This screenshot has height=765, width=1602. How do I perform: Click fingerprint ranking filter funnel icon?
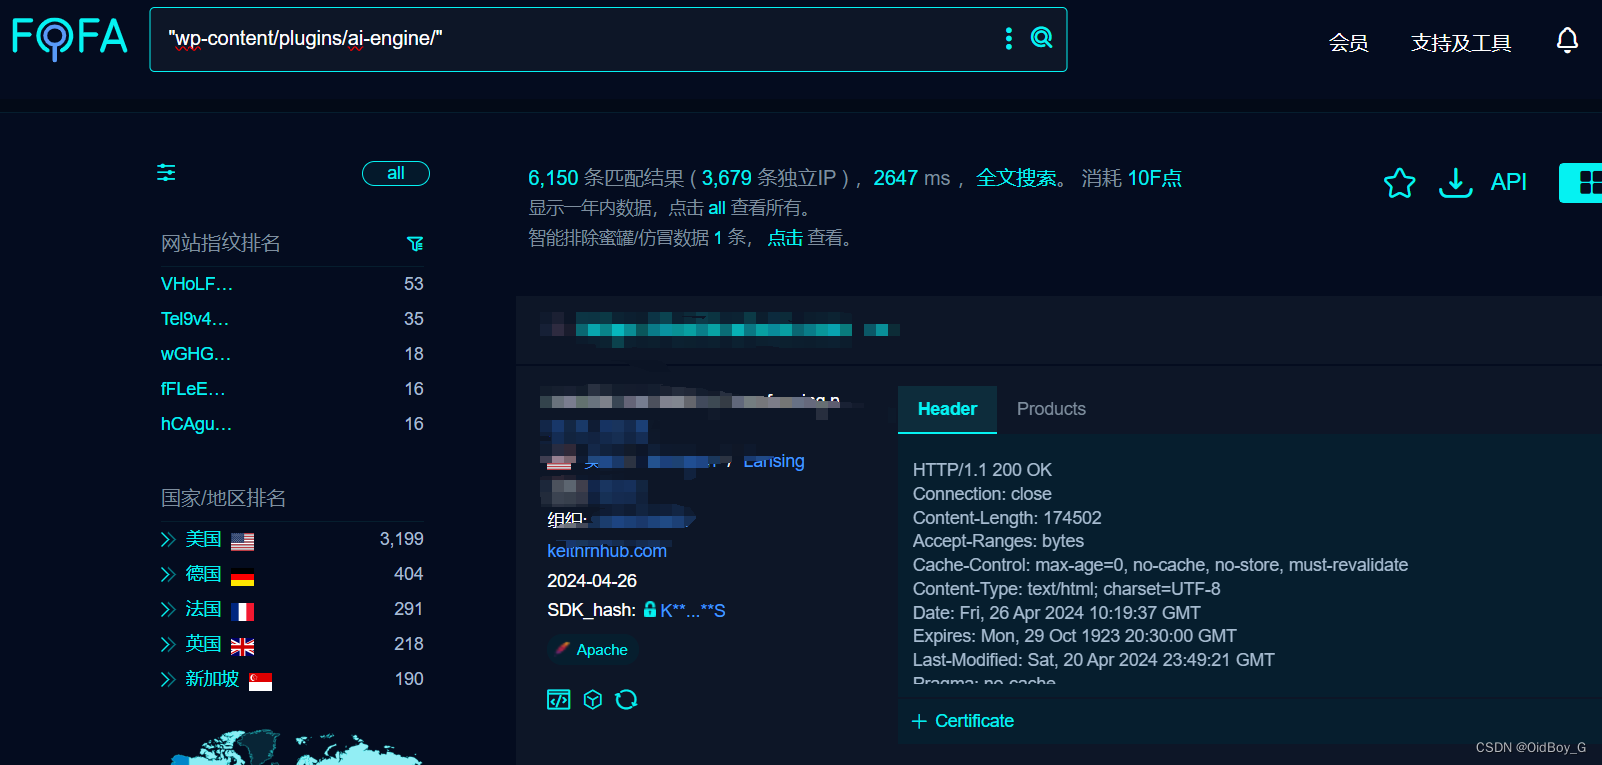pyautogui.click(x=415, y=243)
